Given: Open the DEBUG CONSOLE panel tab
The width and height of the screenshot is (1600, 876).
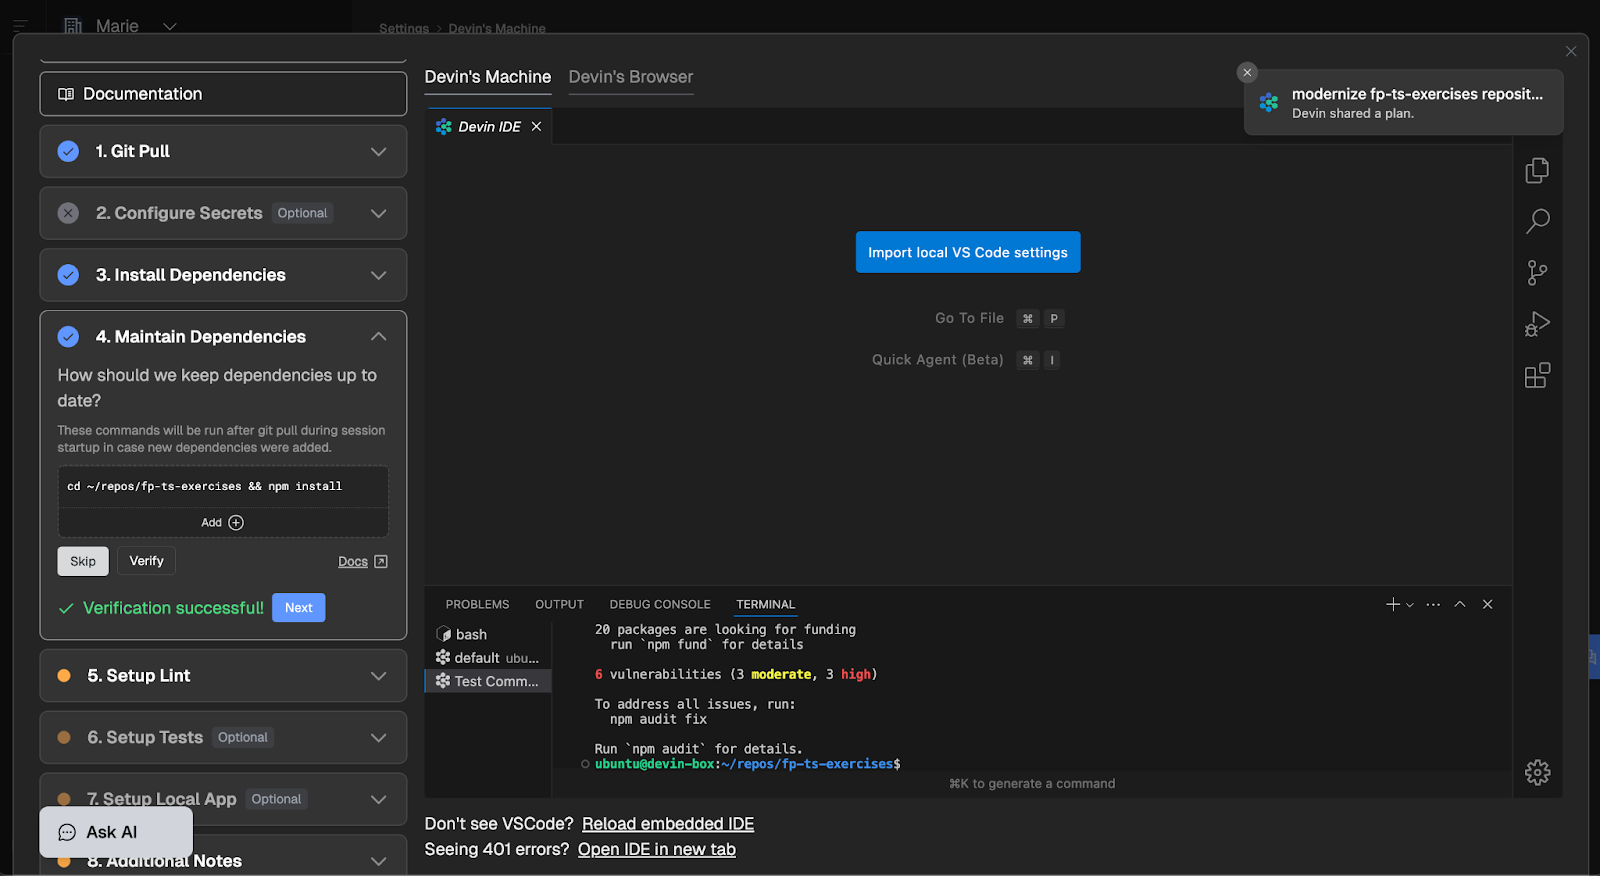Looking at the screenshot, I should pyautogui.click(x=660, y=604).
